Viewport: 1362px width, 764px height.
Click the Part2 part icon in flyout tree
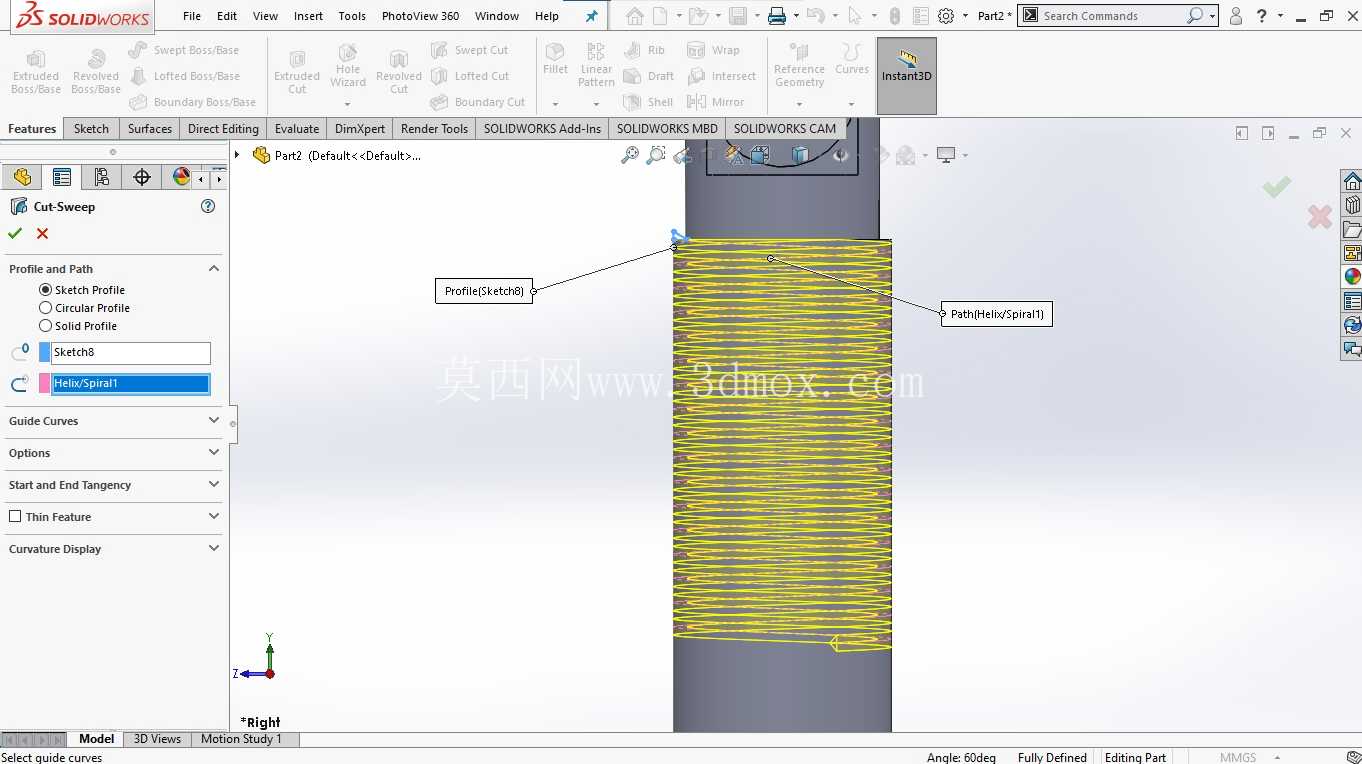tap(262, 155)
